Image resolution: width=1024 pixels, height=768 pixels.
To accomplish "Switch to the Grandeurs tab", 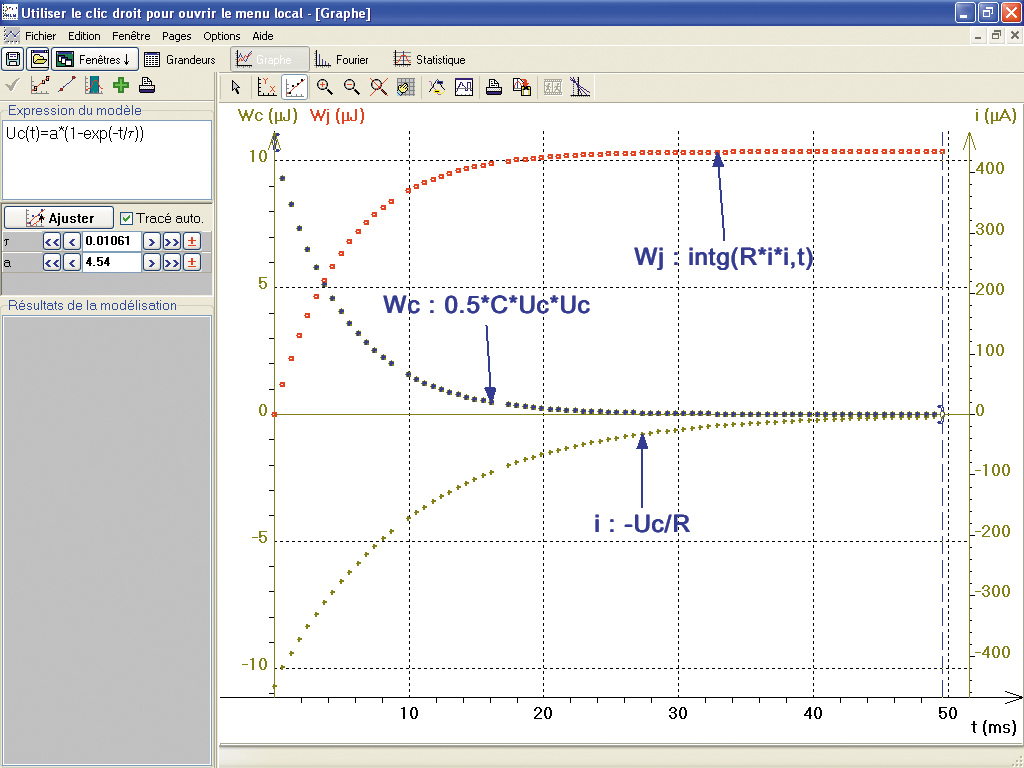I will [x=180, y=59].
